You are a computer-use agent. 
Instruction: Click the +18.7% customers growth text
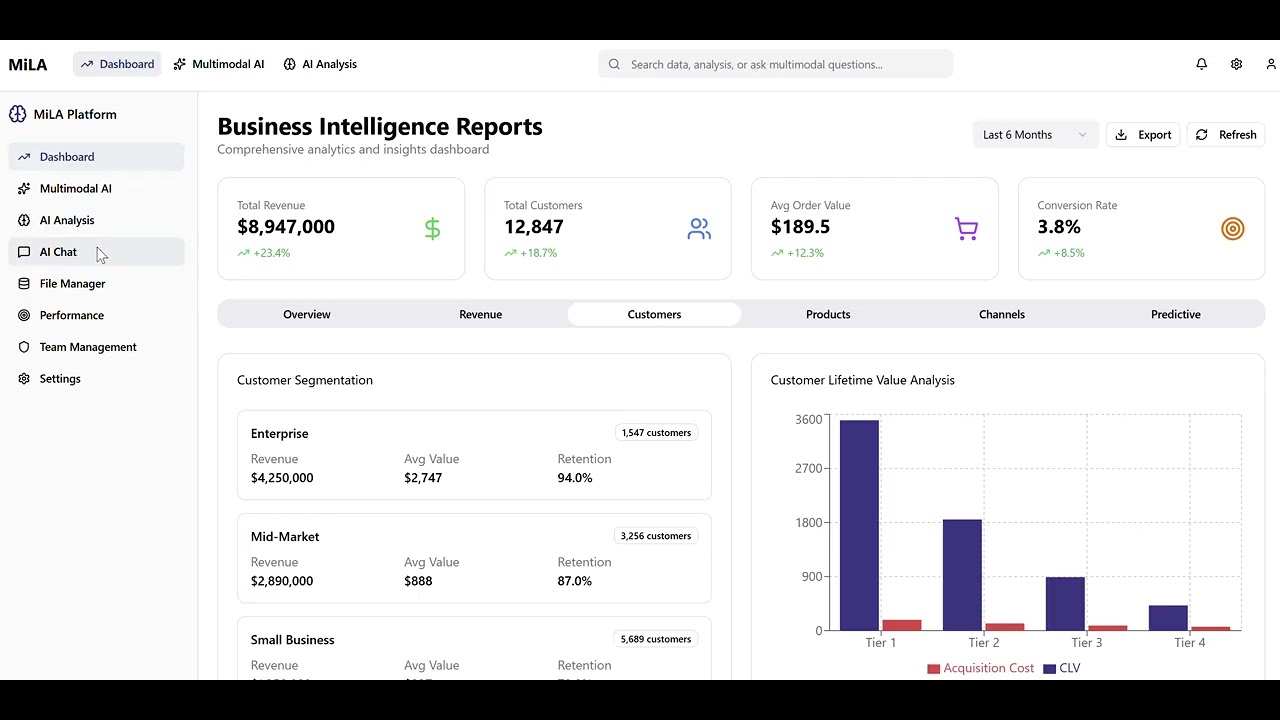[x=539, y=253]
